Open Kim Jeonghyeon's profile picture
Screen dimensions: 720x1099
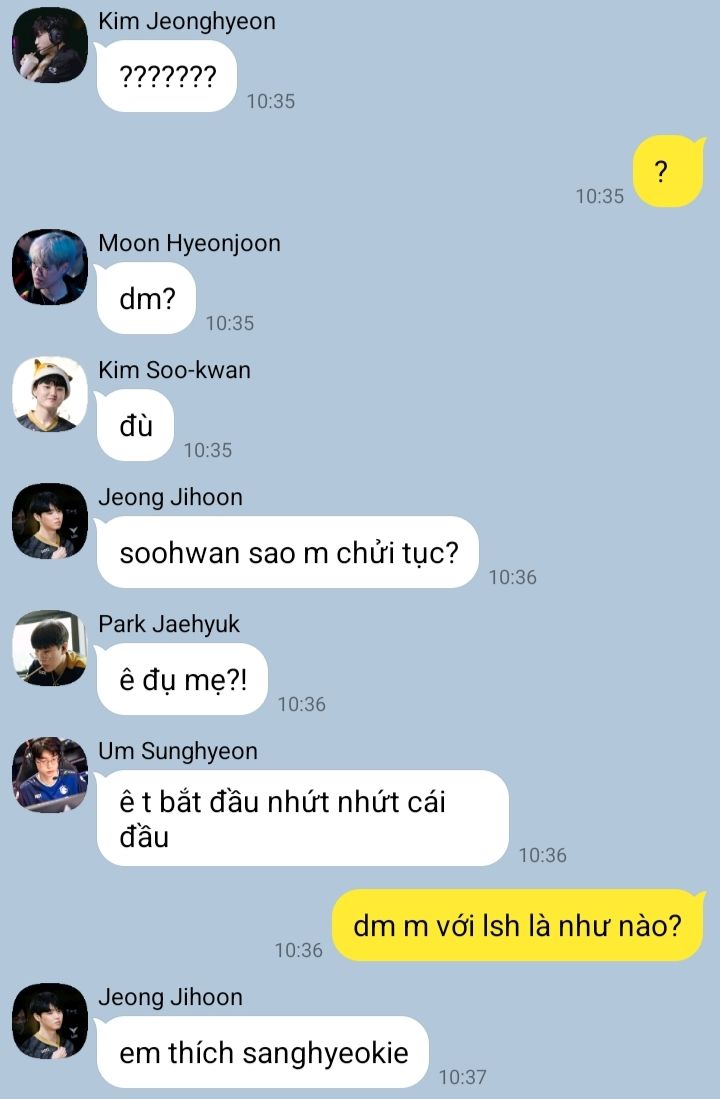click(x=50, y=45)
